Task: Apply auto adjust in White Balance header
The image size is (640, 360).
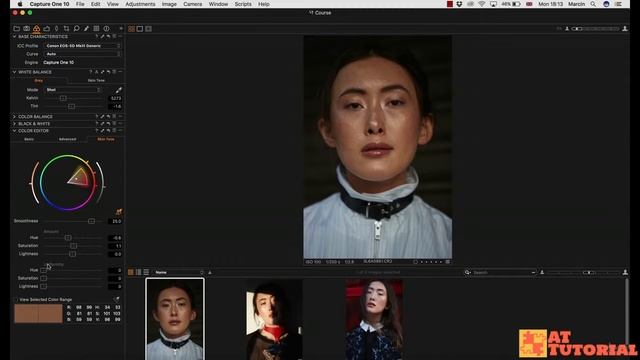Action: coord(97,72)
